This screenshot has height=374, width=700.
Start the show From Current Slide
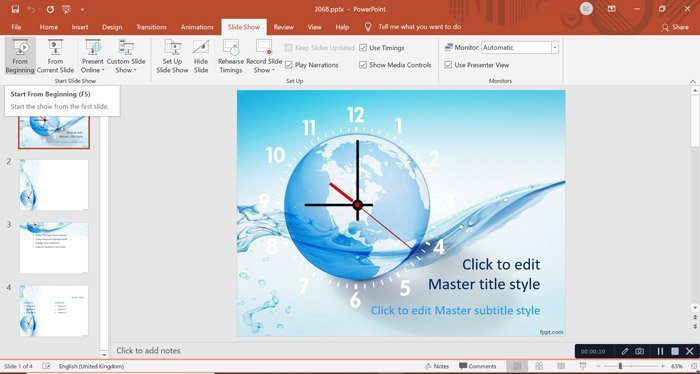[55, 56]
